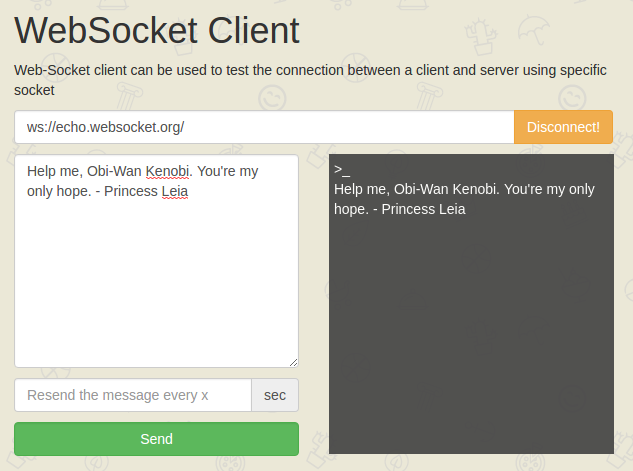The width and height of the screenshot is (633, 471).
Task: Click inside the message text area
Action: 156,280
